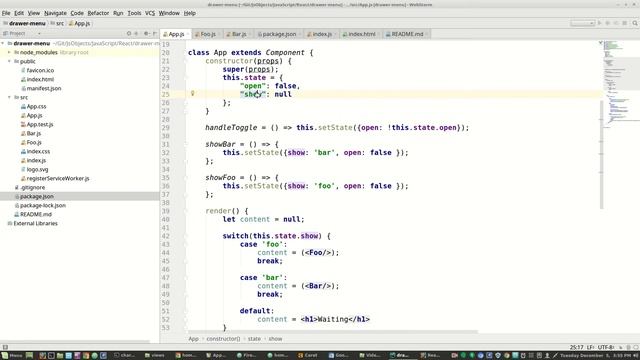Click the collapse all icon in Project panel

[x=137, y=33]
